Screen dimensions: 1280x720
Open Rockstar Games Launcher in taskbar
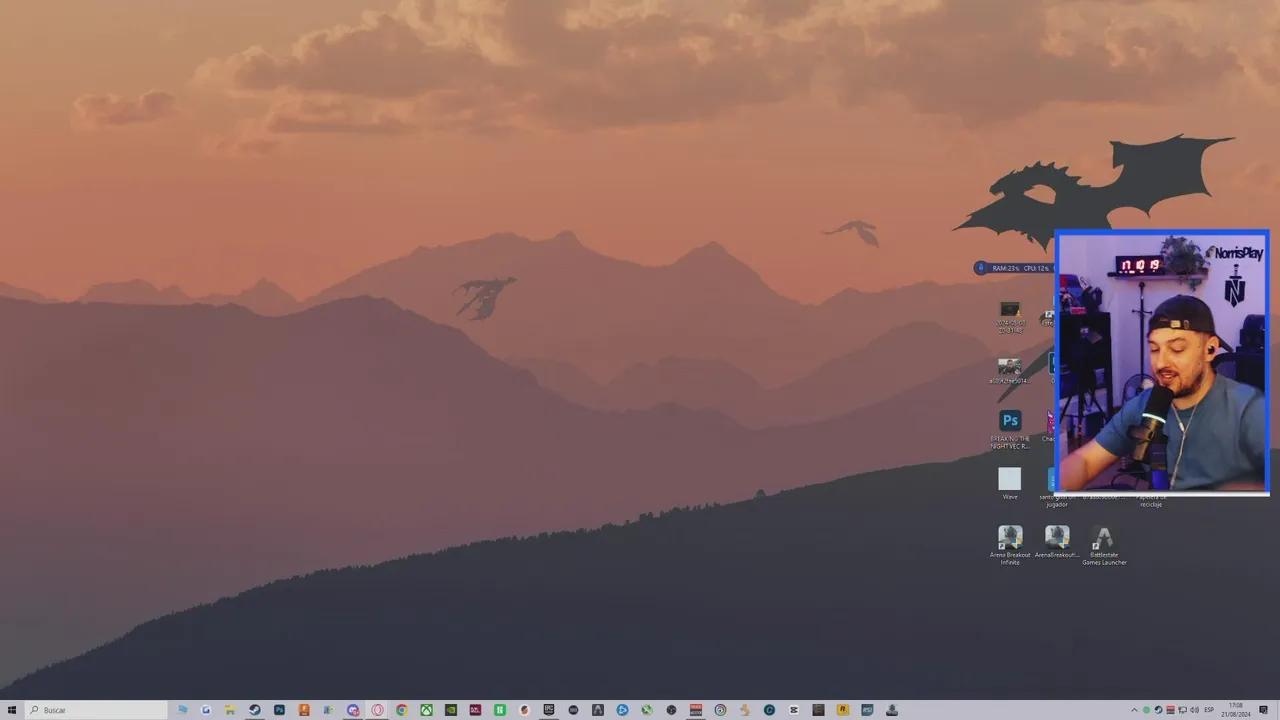[x=843, y=710]
